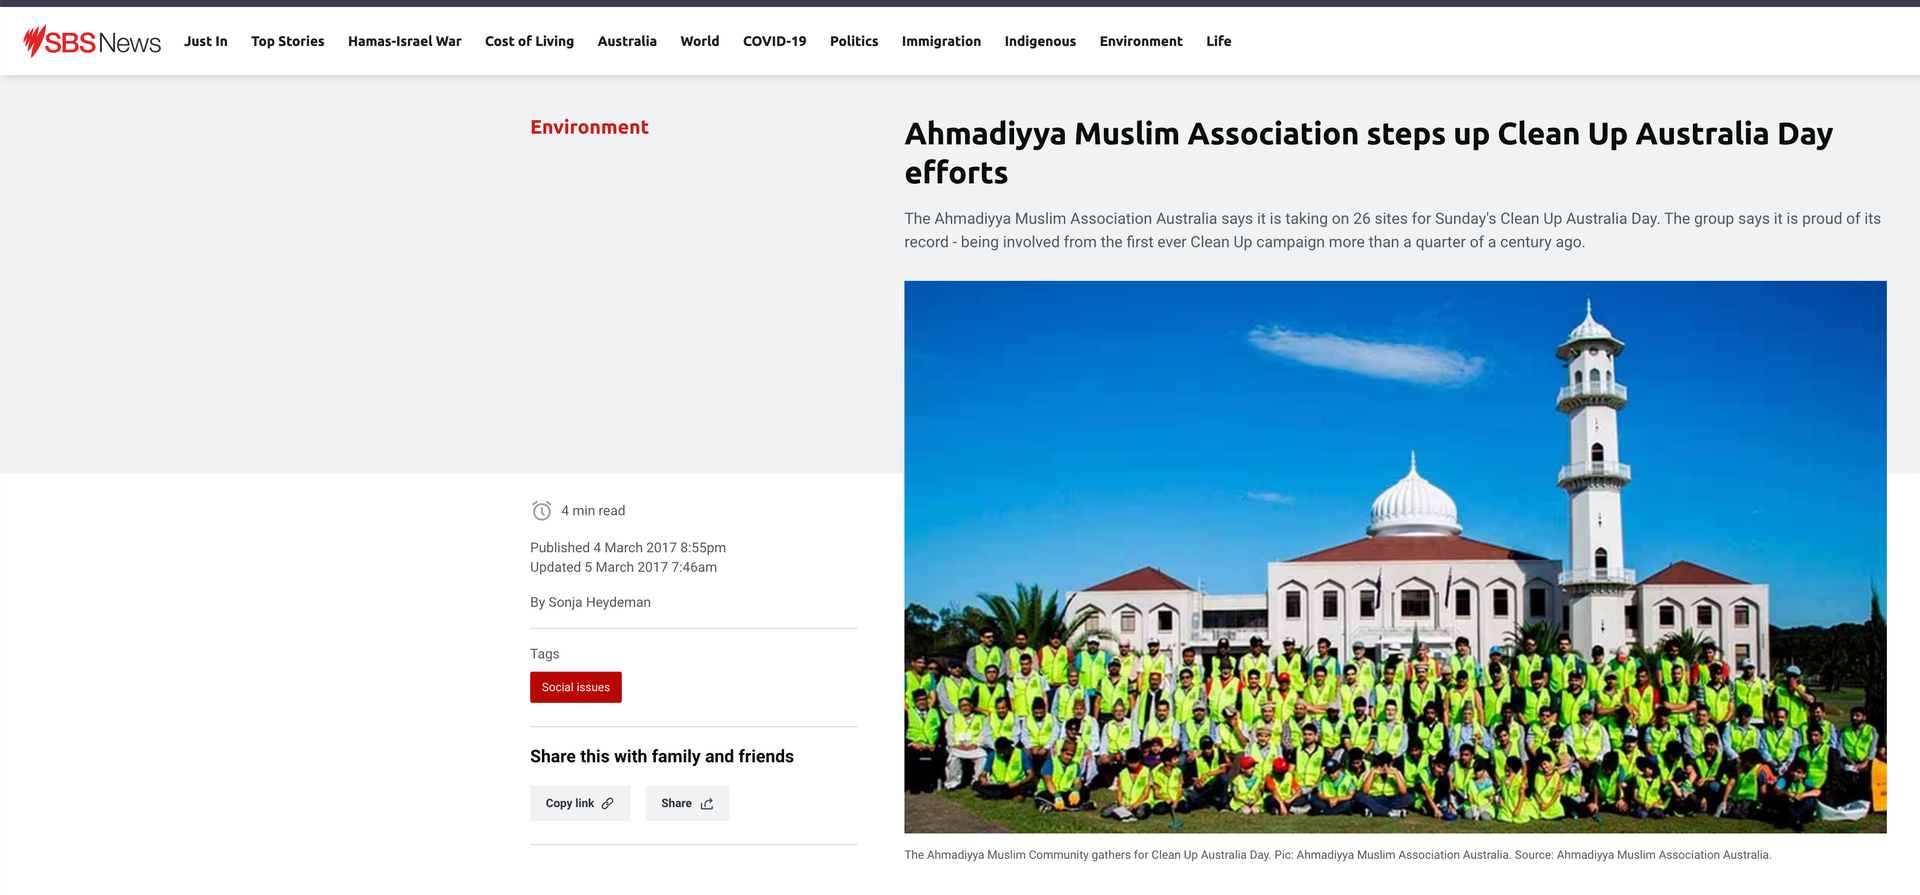Open the COVID-19 section
Image resolution: width=1920 pixels, height=895 pixels.
775,41
